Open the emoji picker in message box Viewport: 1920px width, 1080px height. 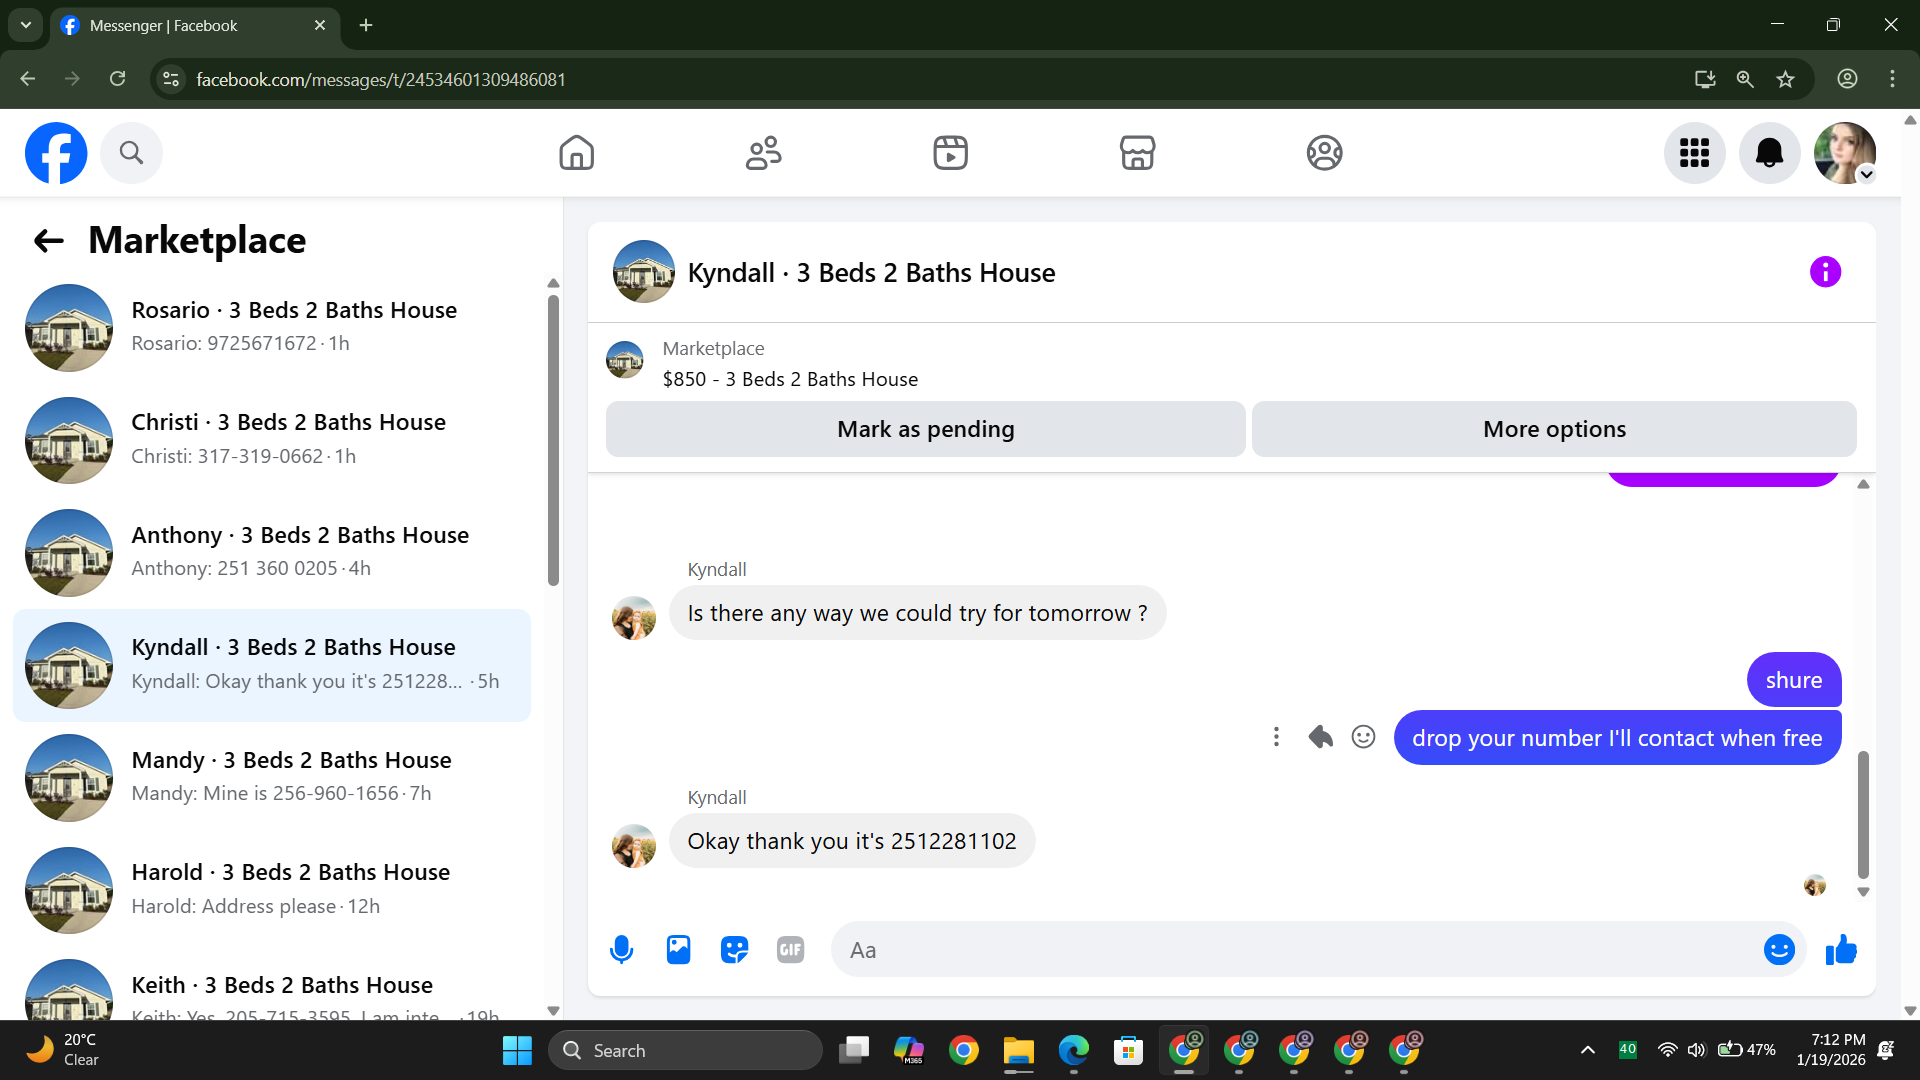pos(1778,949)
